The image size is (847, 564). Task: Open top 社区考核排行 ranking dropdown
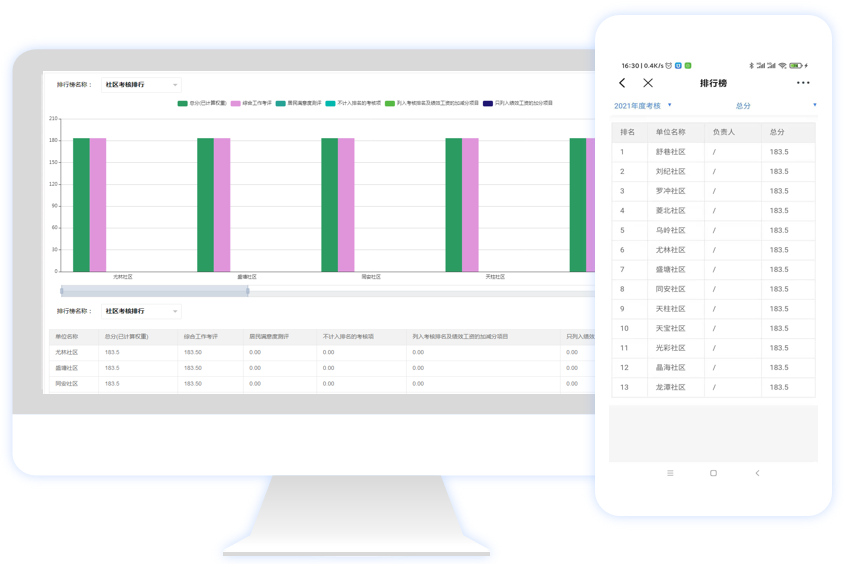pyautogui.click(x=141, y=85)
